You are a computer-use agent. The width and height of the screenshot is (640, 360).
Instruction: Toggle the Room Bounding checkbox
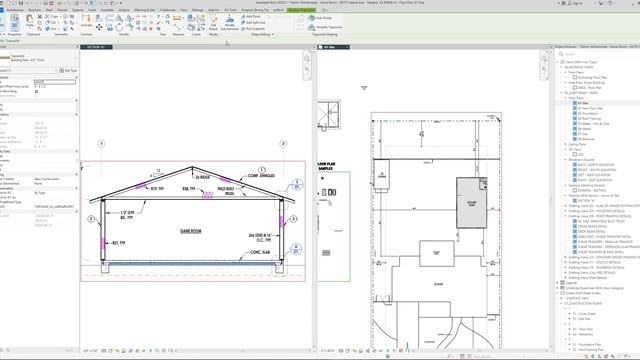(x=37, y=91)
